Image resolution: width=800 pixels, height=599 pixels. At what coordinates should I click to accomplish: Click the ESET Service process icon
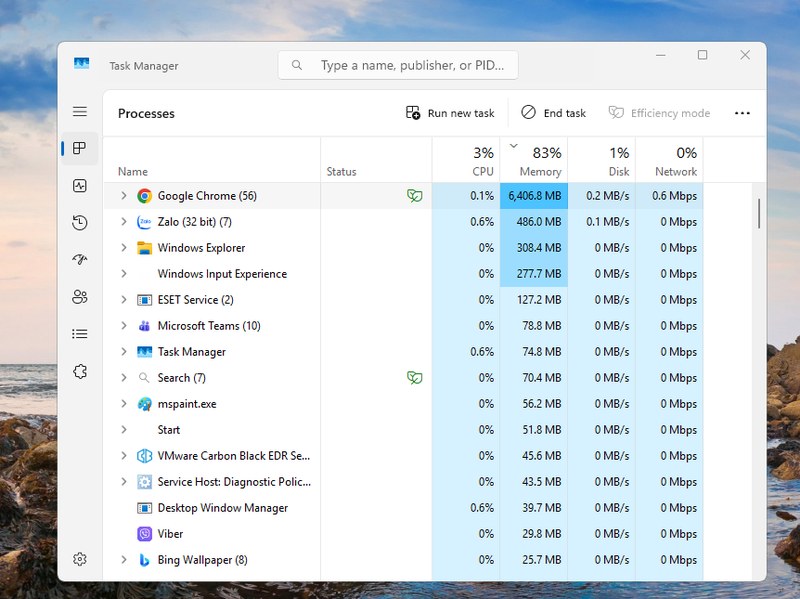(x=144, y=300)
